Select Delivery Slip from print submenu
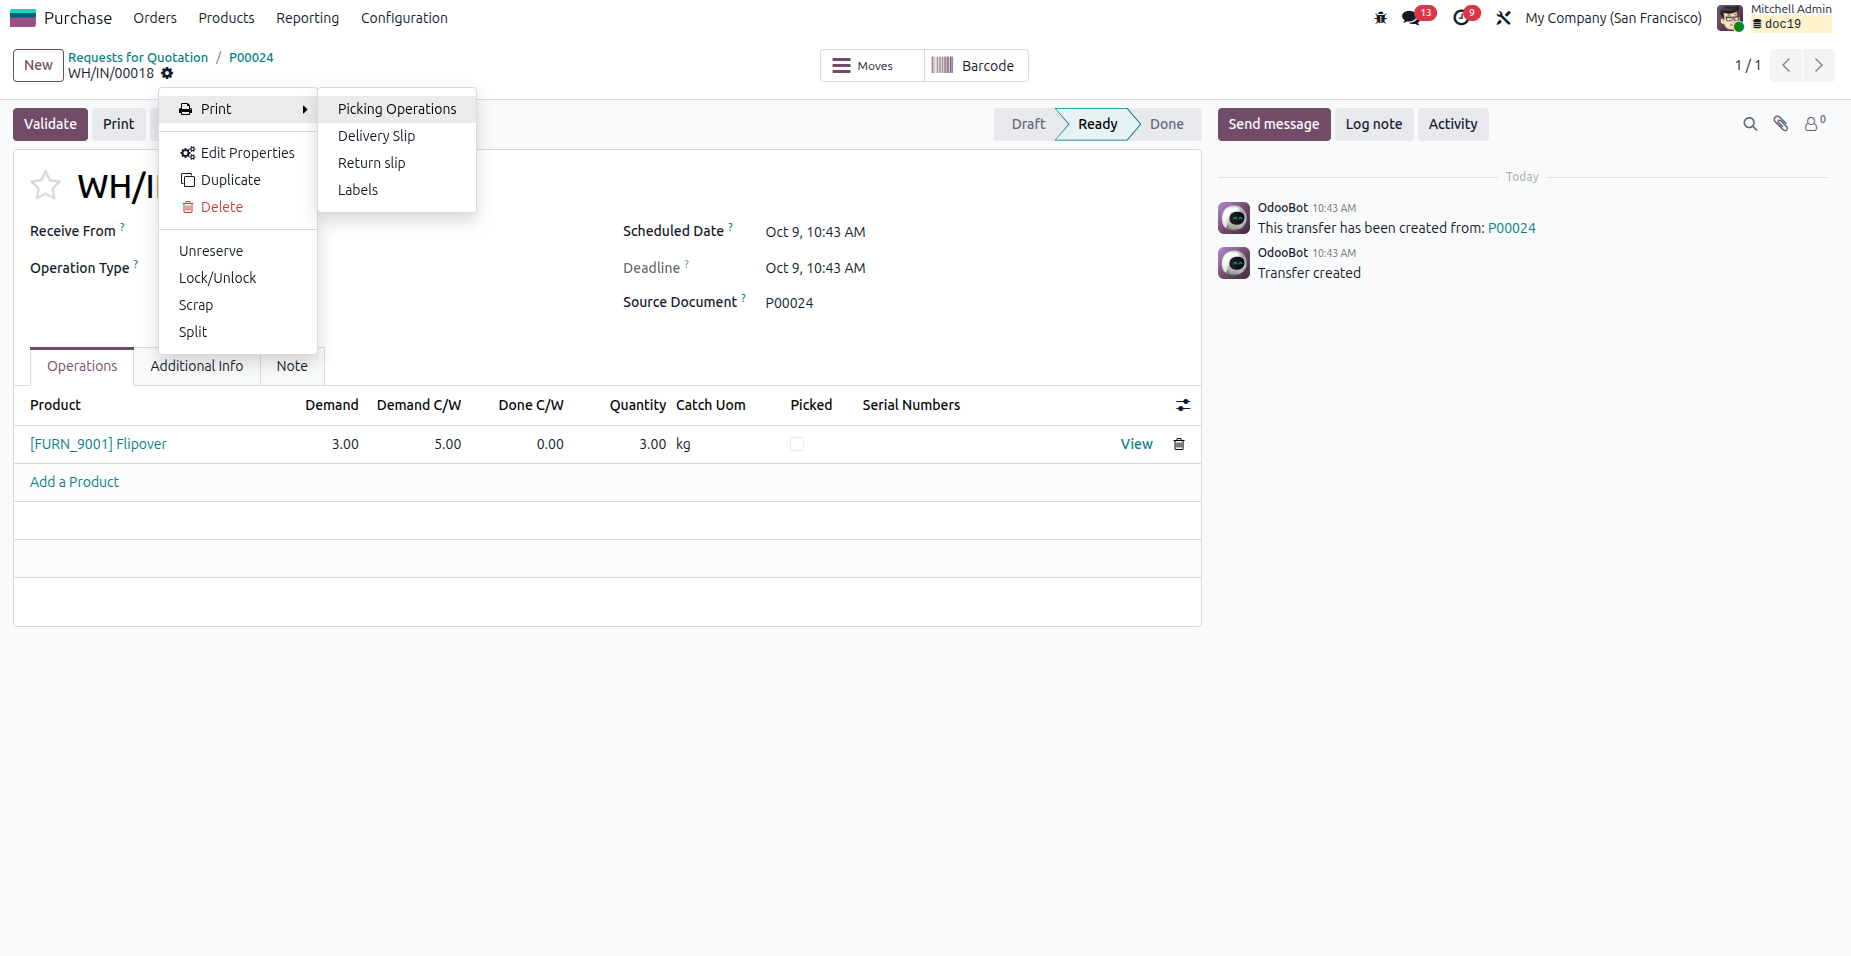Image resolution: width=1851 pixels, height=956 pixels. point(376,136)
